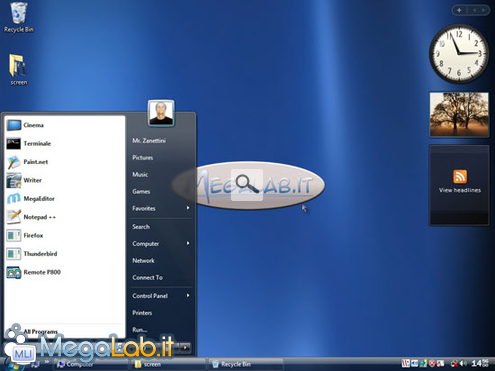This screenshot has width=495, height=371.
Task: Launch Remote P800 from the Start menu
Action: [x=64, y=272]
